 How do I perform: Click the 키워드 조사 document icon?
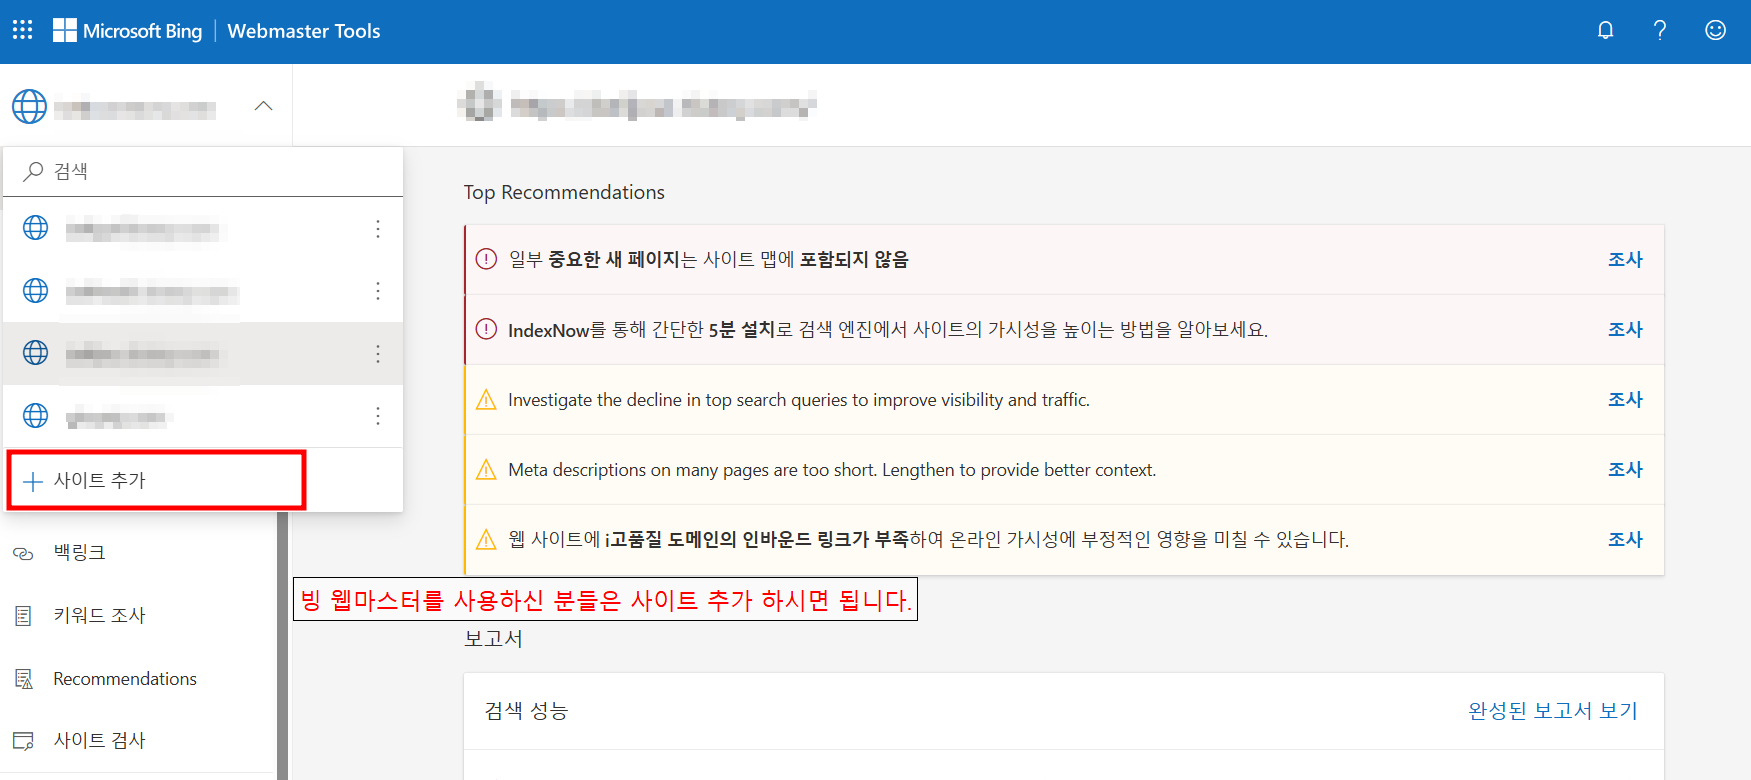tap(23, 616)
